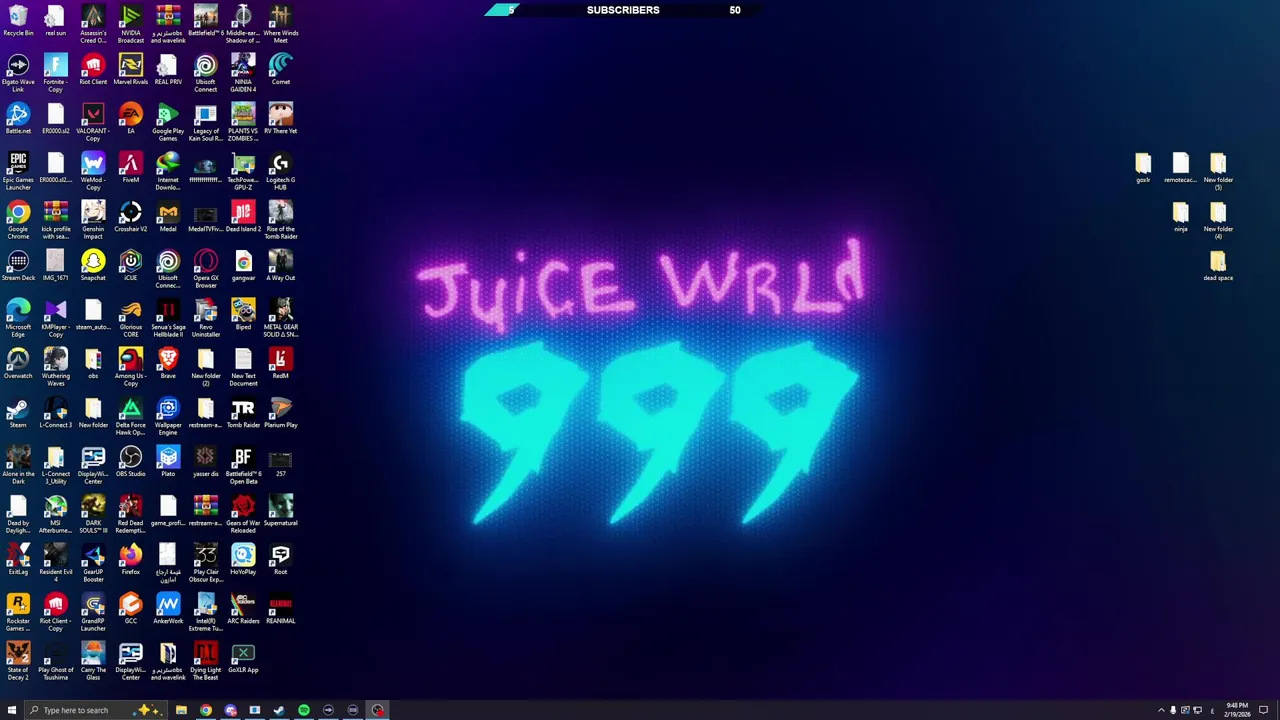Image resolution: width=1280 pixels, height=720 pixels.
Task: Open Elgato Wave Link shortcut
Action: 18,73
